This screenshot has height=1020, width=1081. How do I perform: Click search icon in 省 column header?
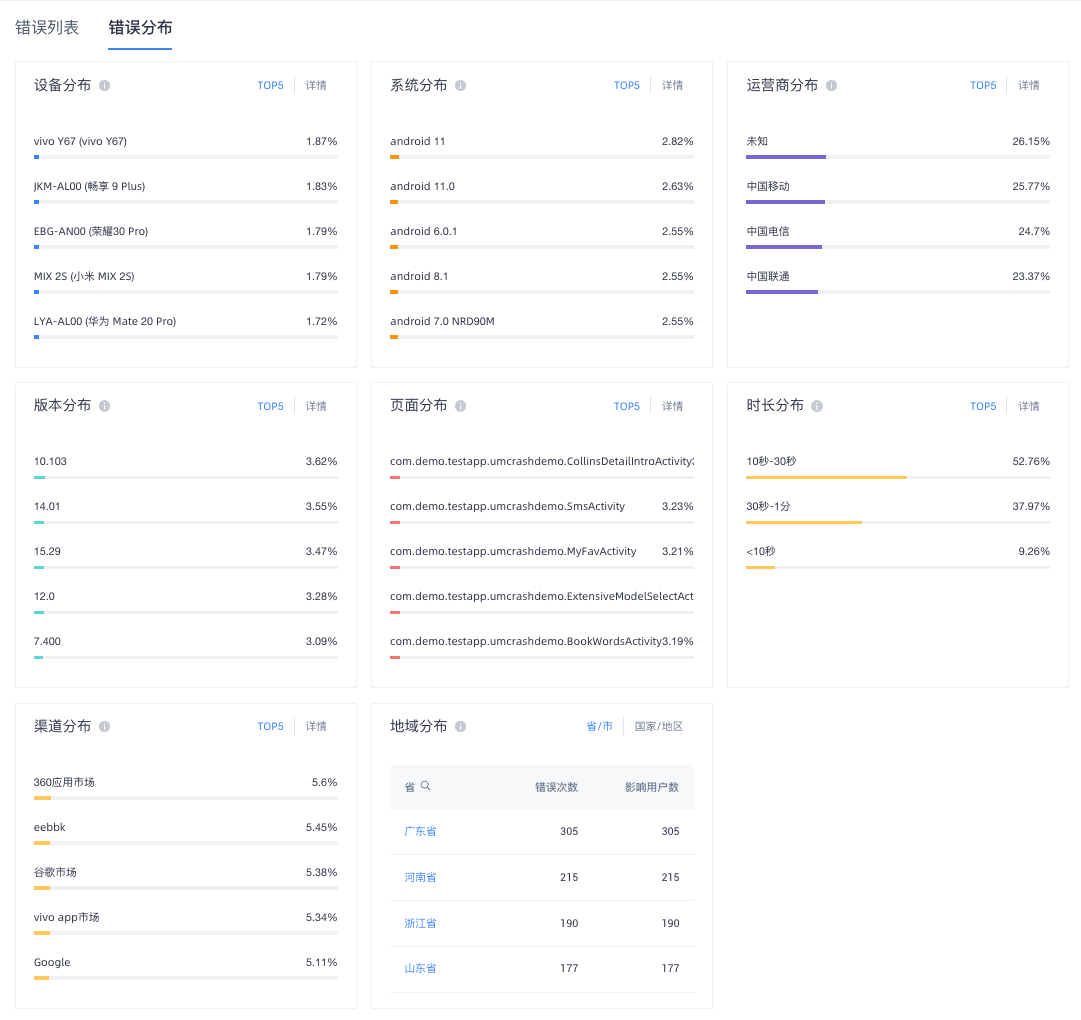click(425, 786)
